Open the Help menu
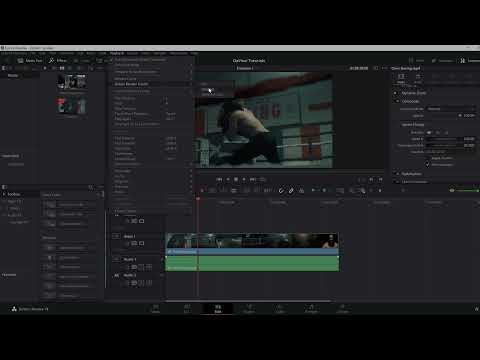The width and height of the screenshot is (480, 360). 194,53
